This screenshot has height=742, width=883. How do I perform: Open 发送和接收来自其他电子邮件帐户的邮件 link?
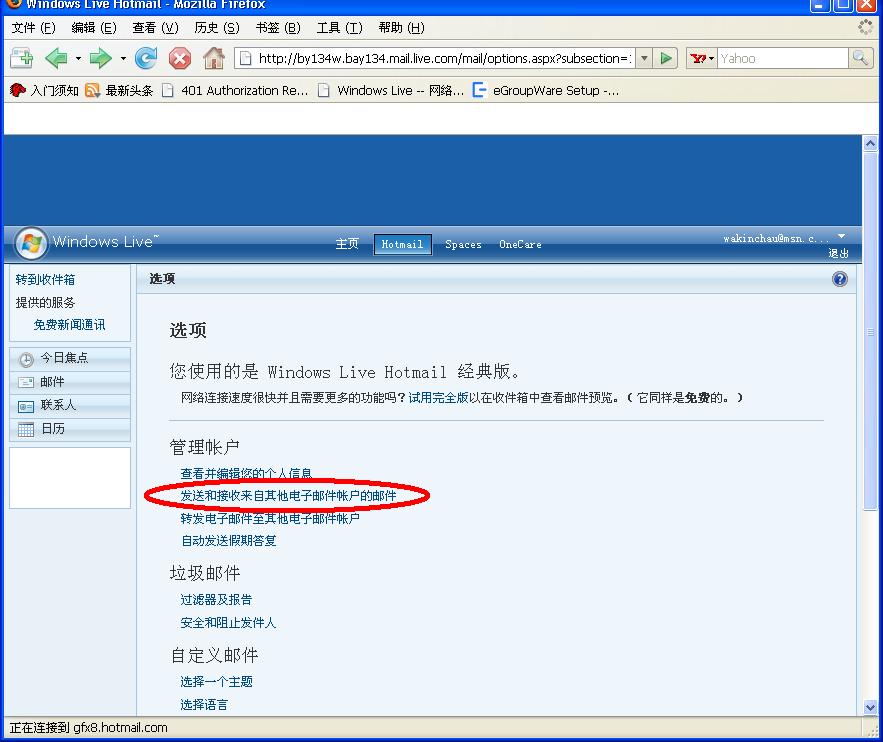point(288,495)
